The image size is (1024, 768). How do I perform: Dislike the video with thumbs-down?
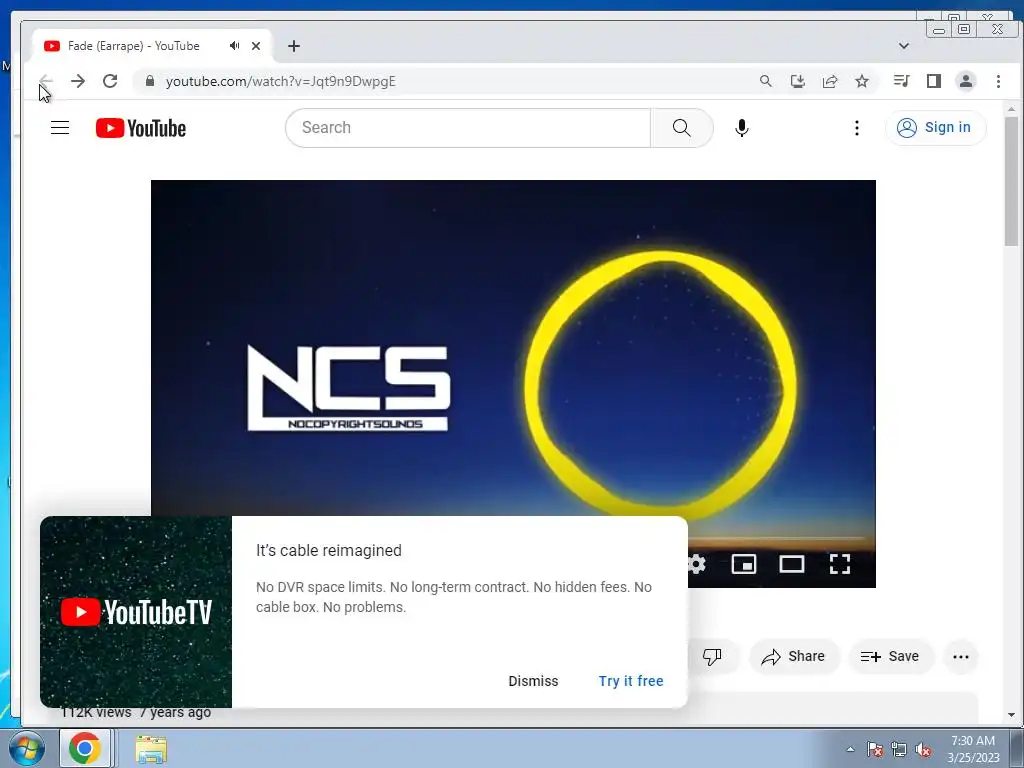(x=712, y=656)
